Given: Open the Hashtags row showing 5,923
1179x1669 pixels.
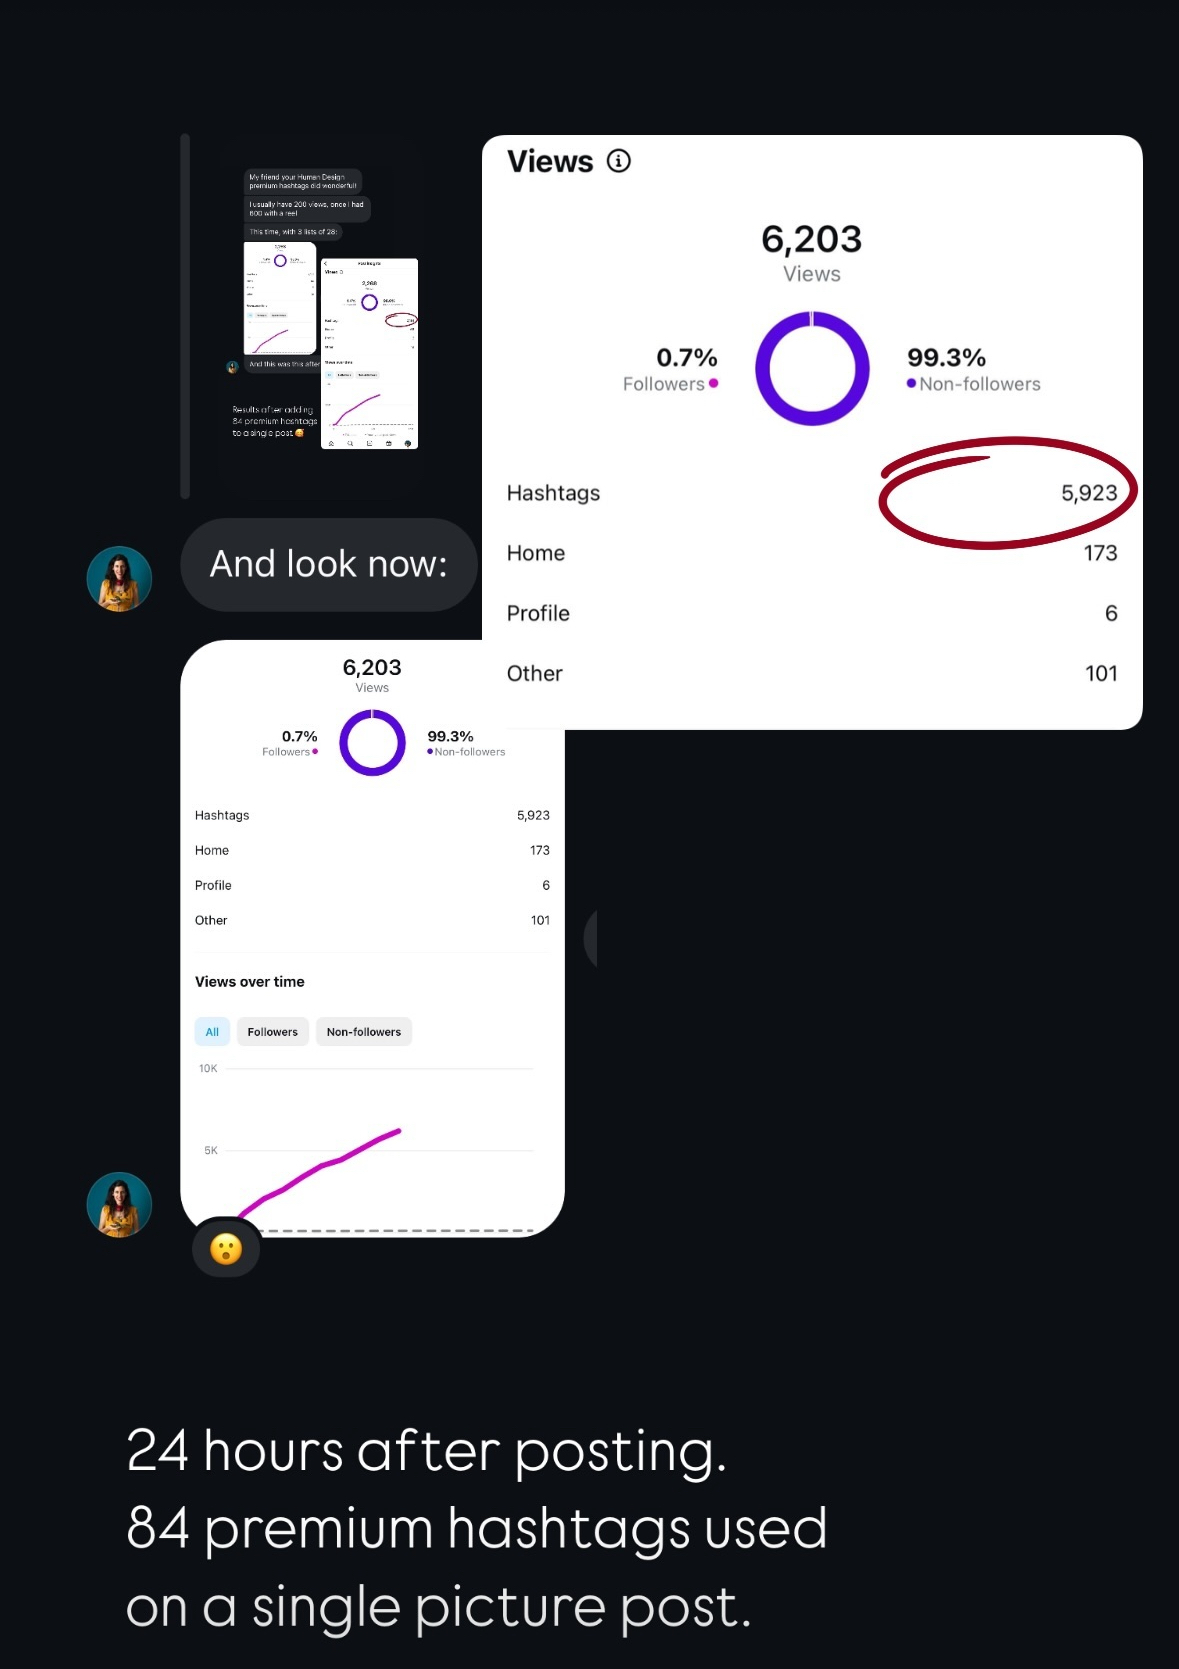Looking at the screenshot, I should [x=812, y=493].
